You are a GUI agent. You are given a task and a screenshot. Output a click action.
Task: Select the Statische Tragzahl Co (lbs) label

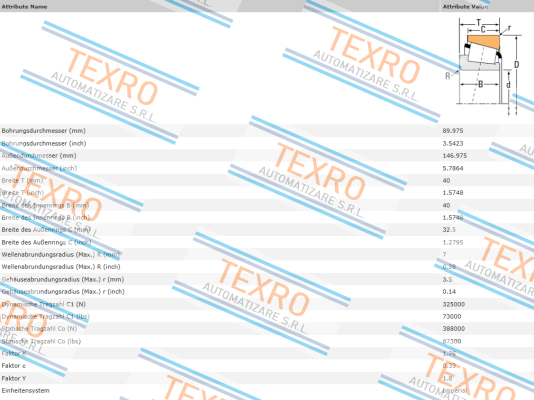pos(41,341)
